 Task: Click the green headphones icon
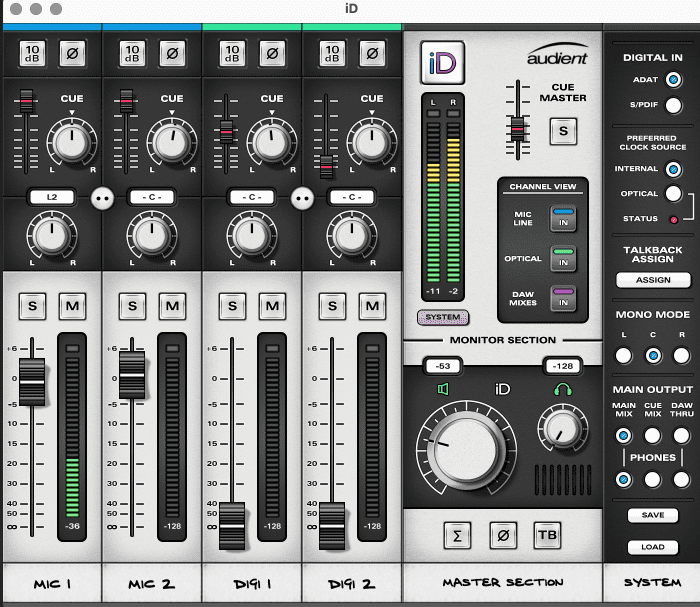pyautogui.click(x=563, y=389)
